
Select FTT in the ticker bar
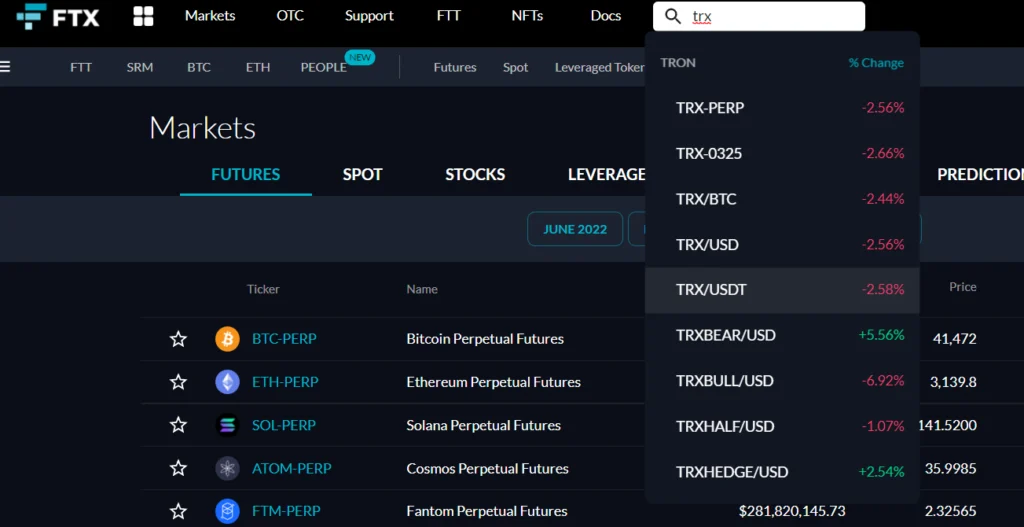point(81,67)
